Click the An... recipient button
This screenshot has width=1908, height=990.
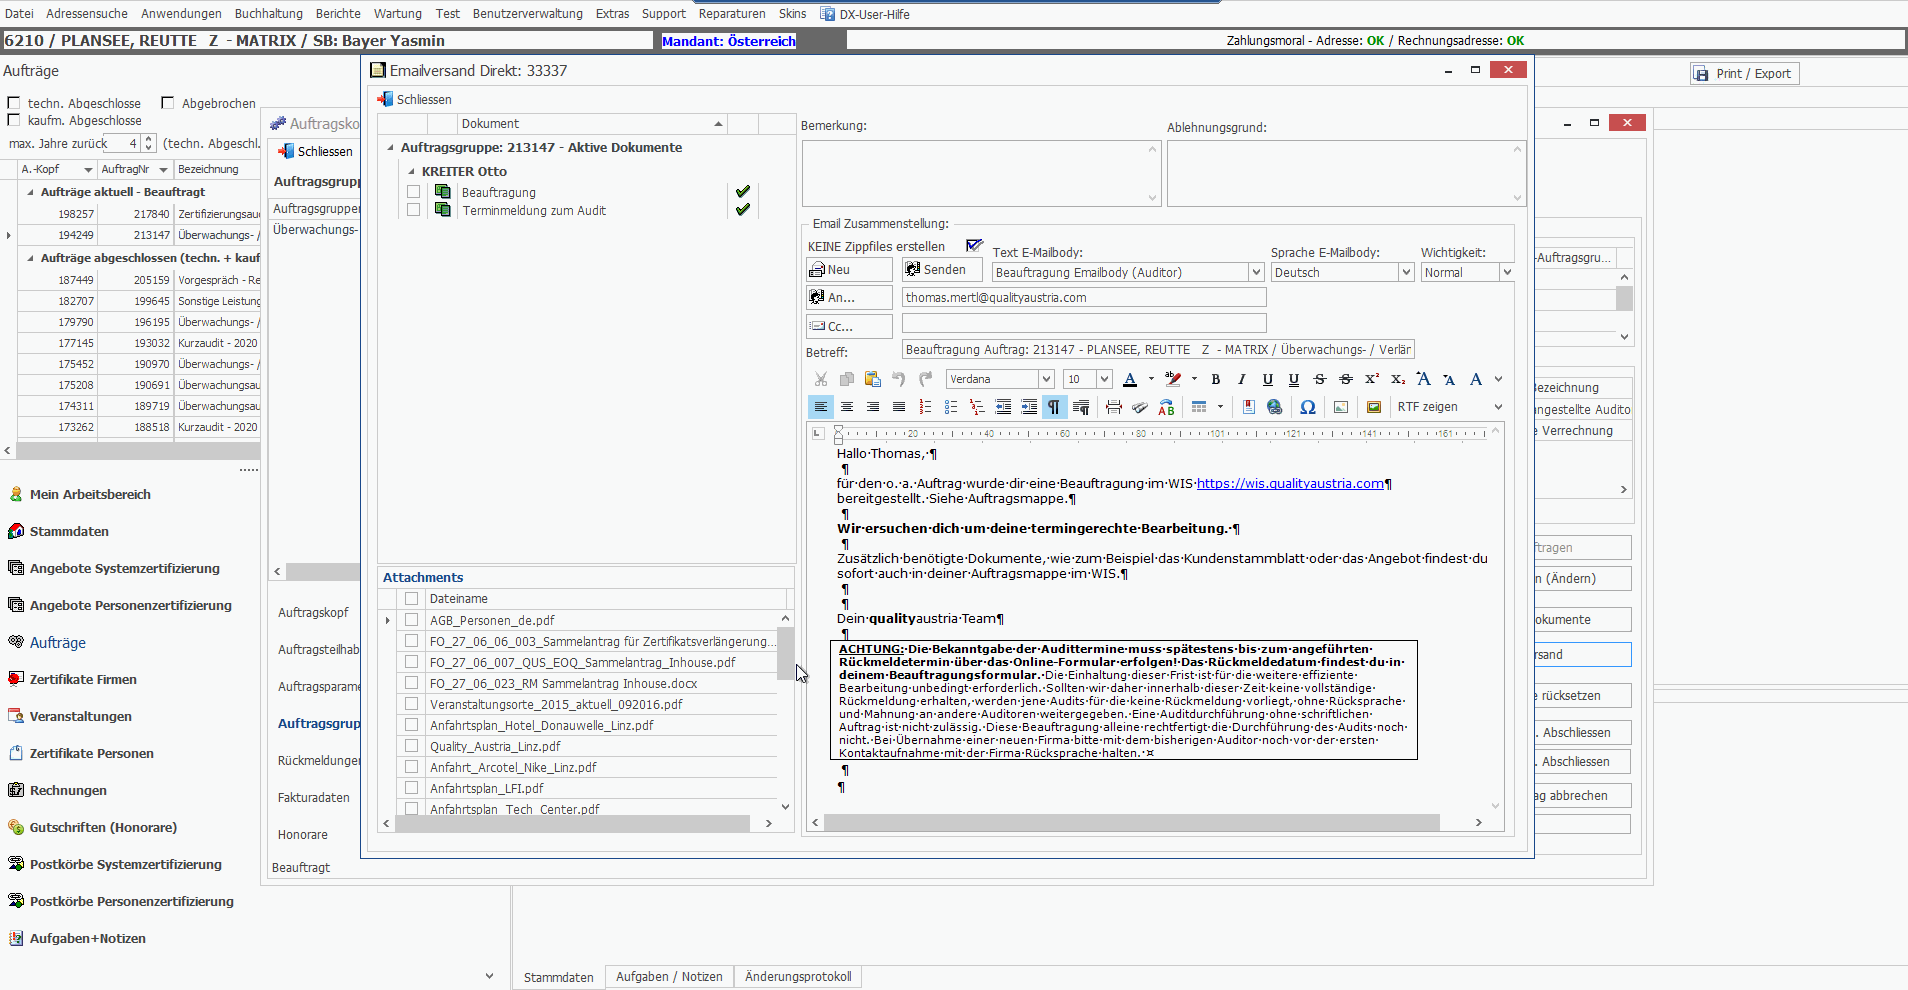pyautogui.click(x=849, y=298)
